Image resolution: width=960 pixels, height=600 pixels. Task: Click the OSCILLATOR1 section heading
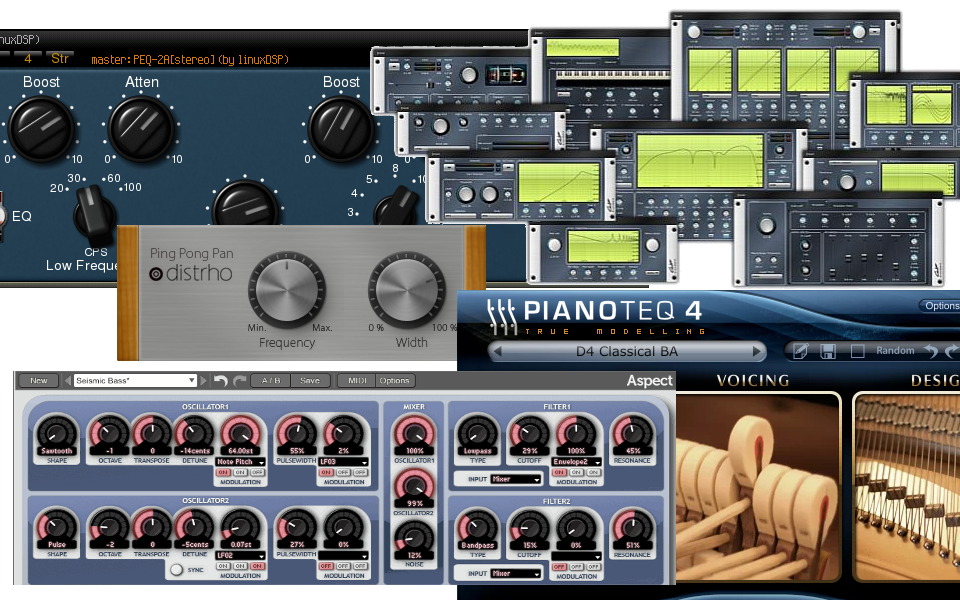tap(205, 407)
